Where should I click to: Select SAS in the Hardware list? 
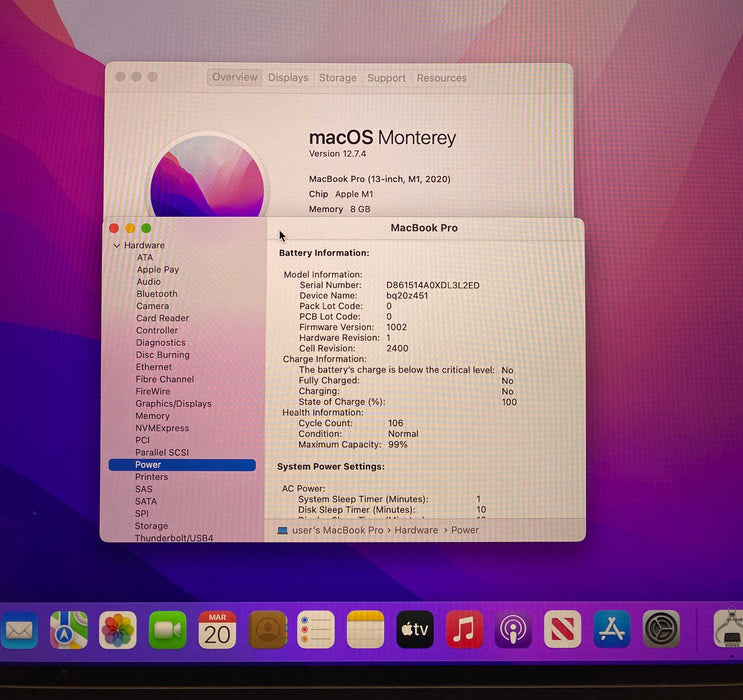click(144, 489)
